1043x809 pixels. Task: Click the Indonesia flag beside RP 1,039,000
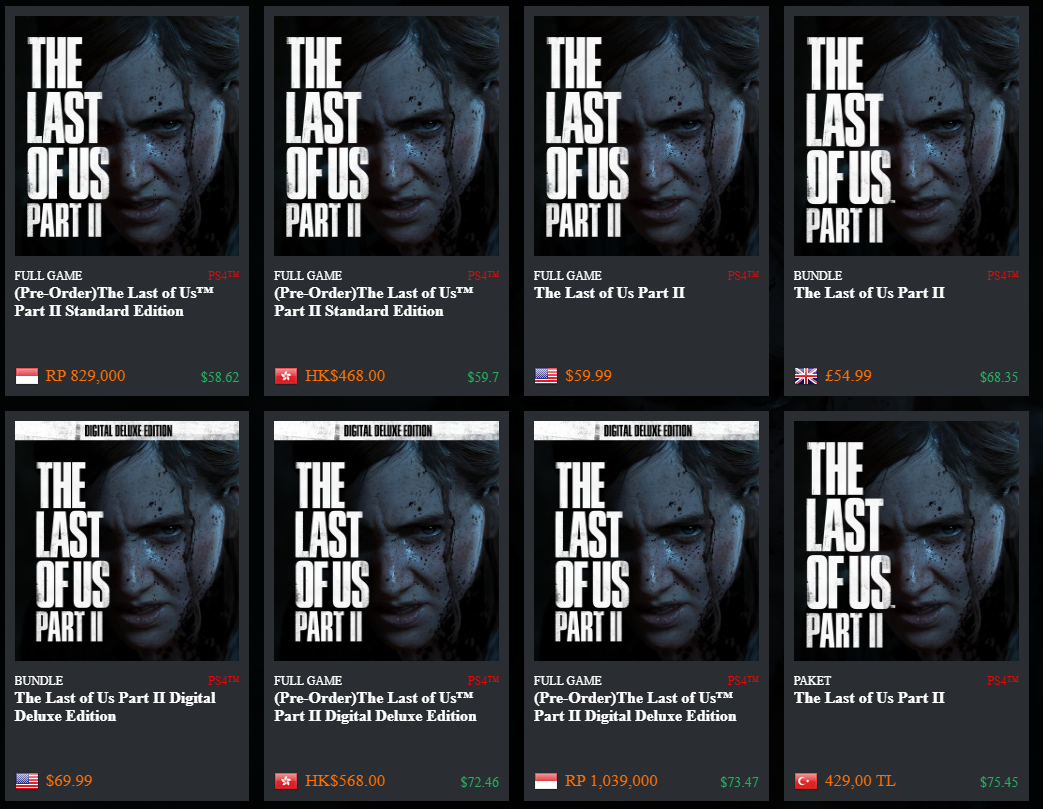click(546, 781)
